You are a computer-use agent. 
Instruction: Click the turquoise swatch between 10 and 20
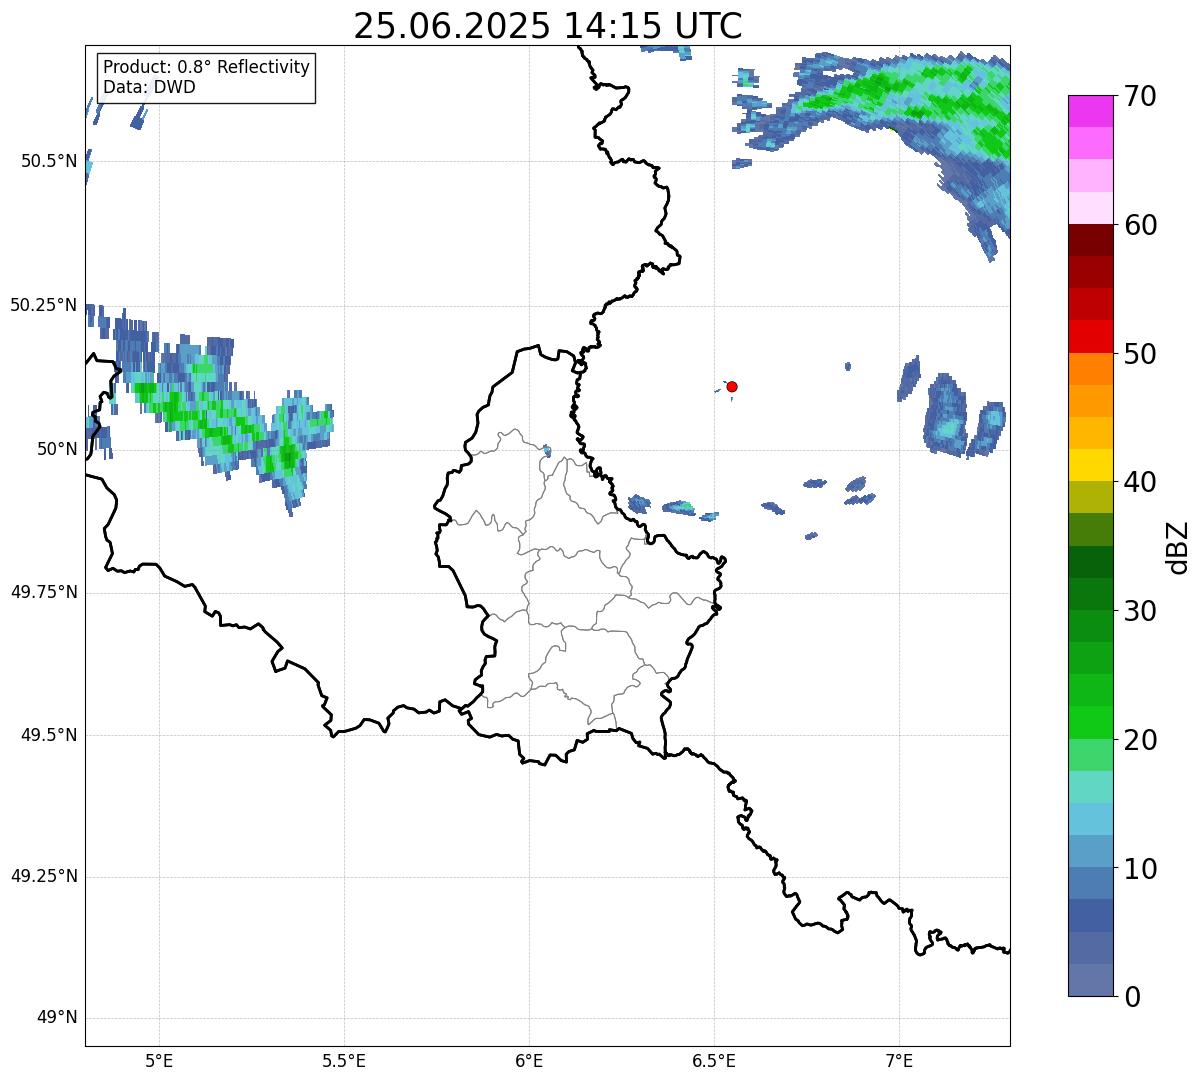(1090, 787)
